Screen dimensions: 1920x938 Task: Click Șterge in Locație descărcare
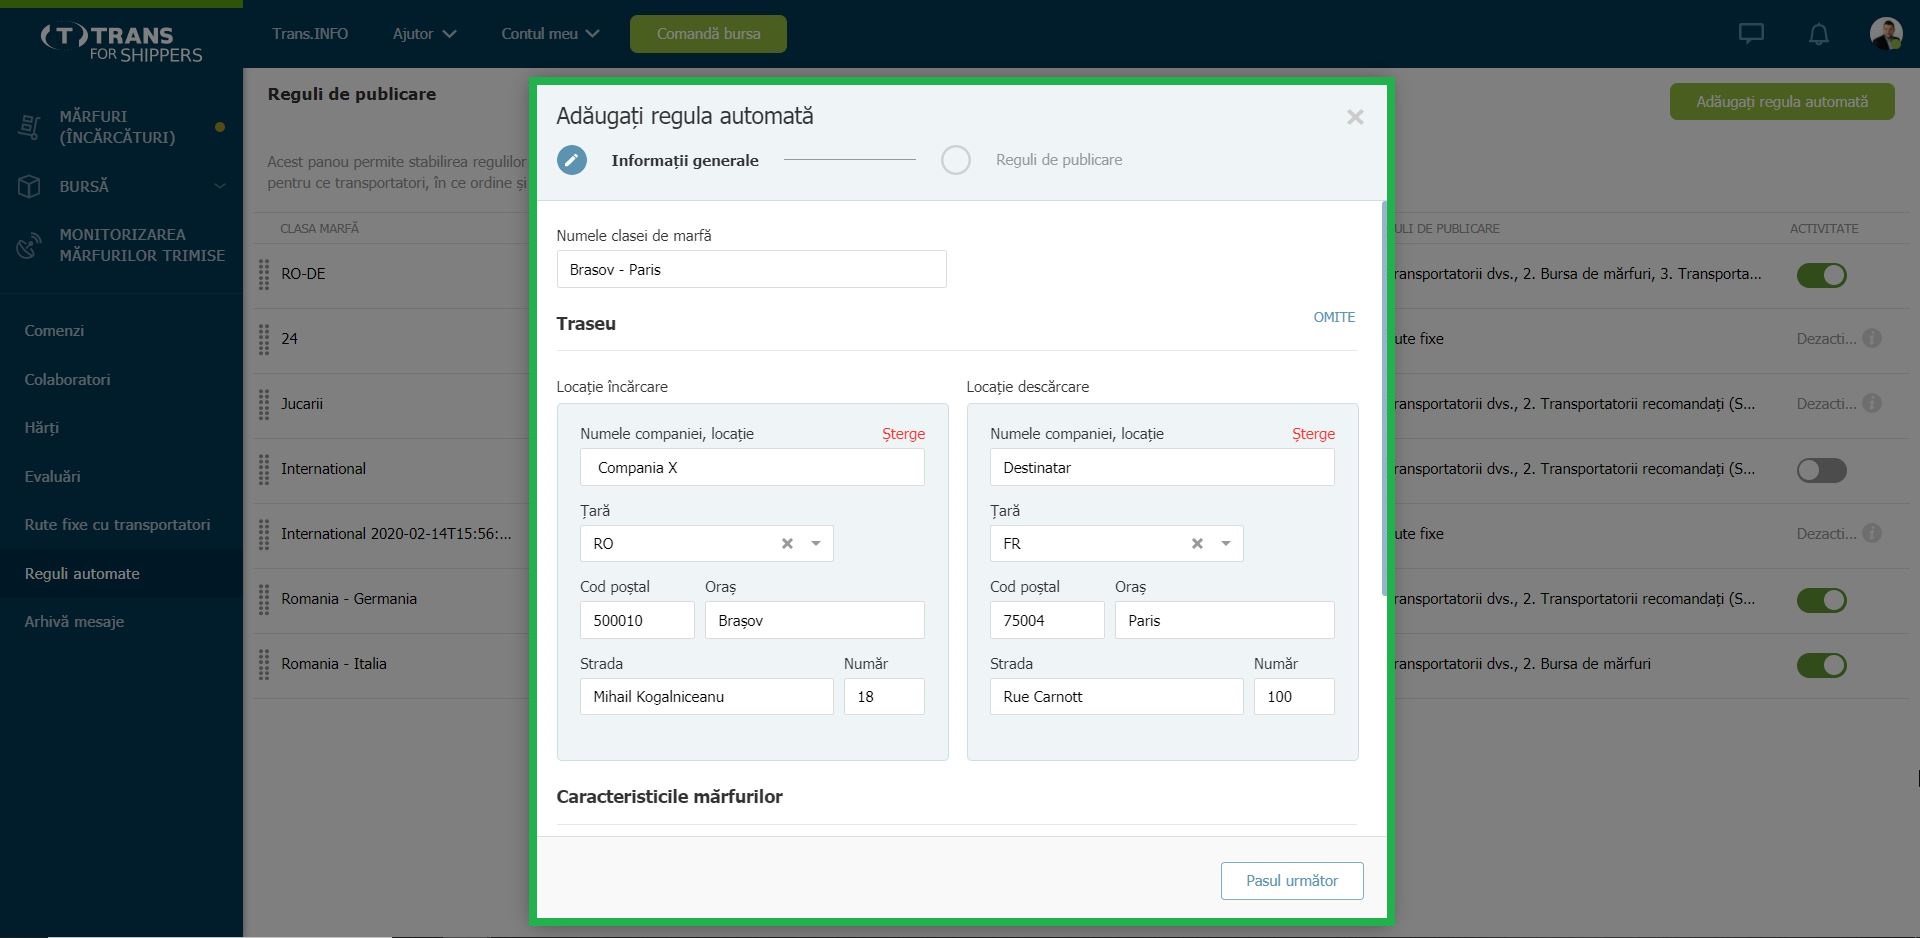[1313, 434]
